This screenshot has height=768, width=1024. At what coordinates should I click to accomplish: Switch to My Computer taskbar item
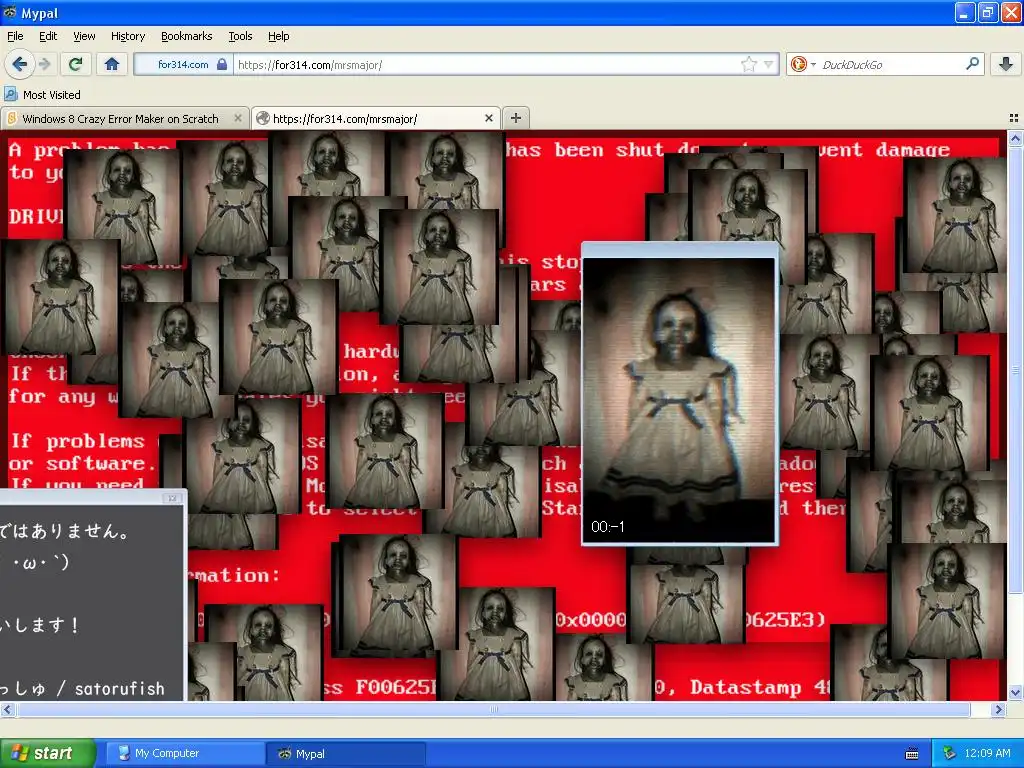[x=184, y=753]
